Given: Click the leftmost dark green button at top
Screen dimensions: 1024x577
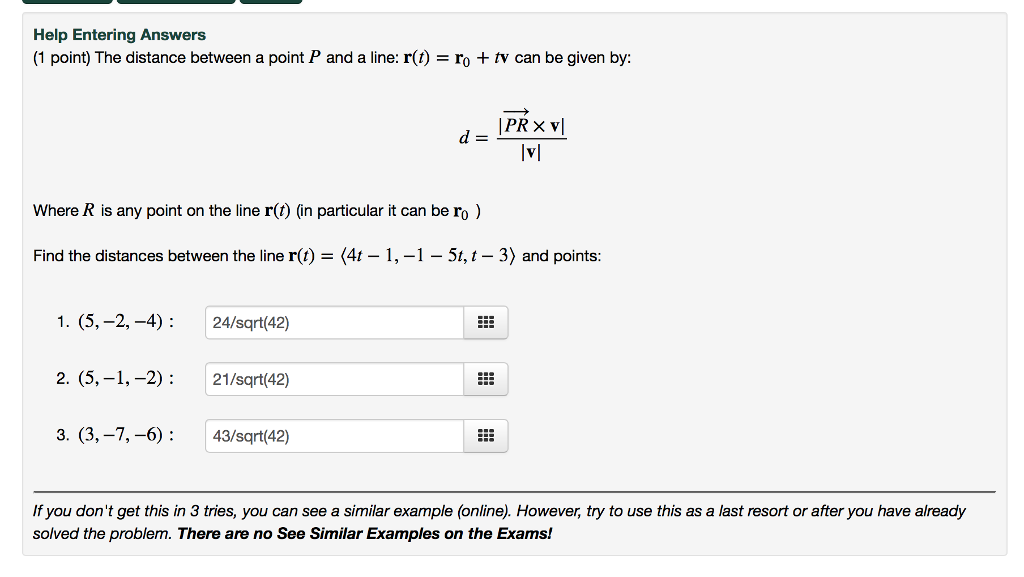Looking at the screenshot, I should pos(67,2).
